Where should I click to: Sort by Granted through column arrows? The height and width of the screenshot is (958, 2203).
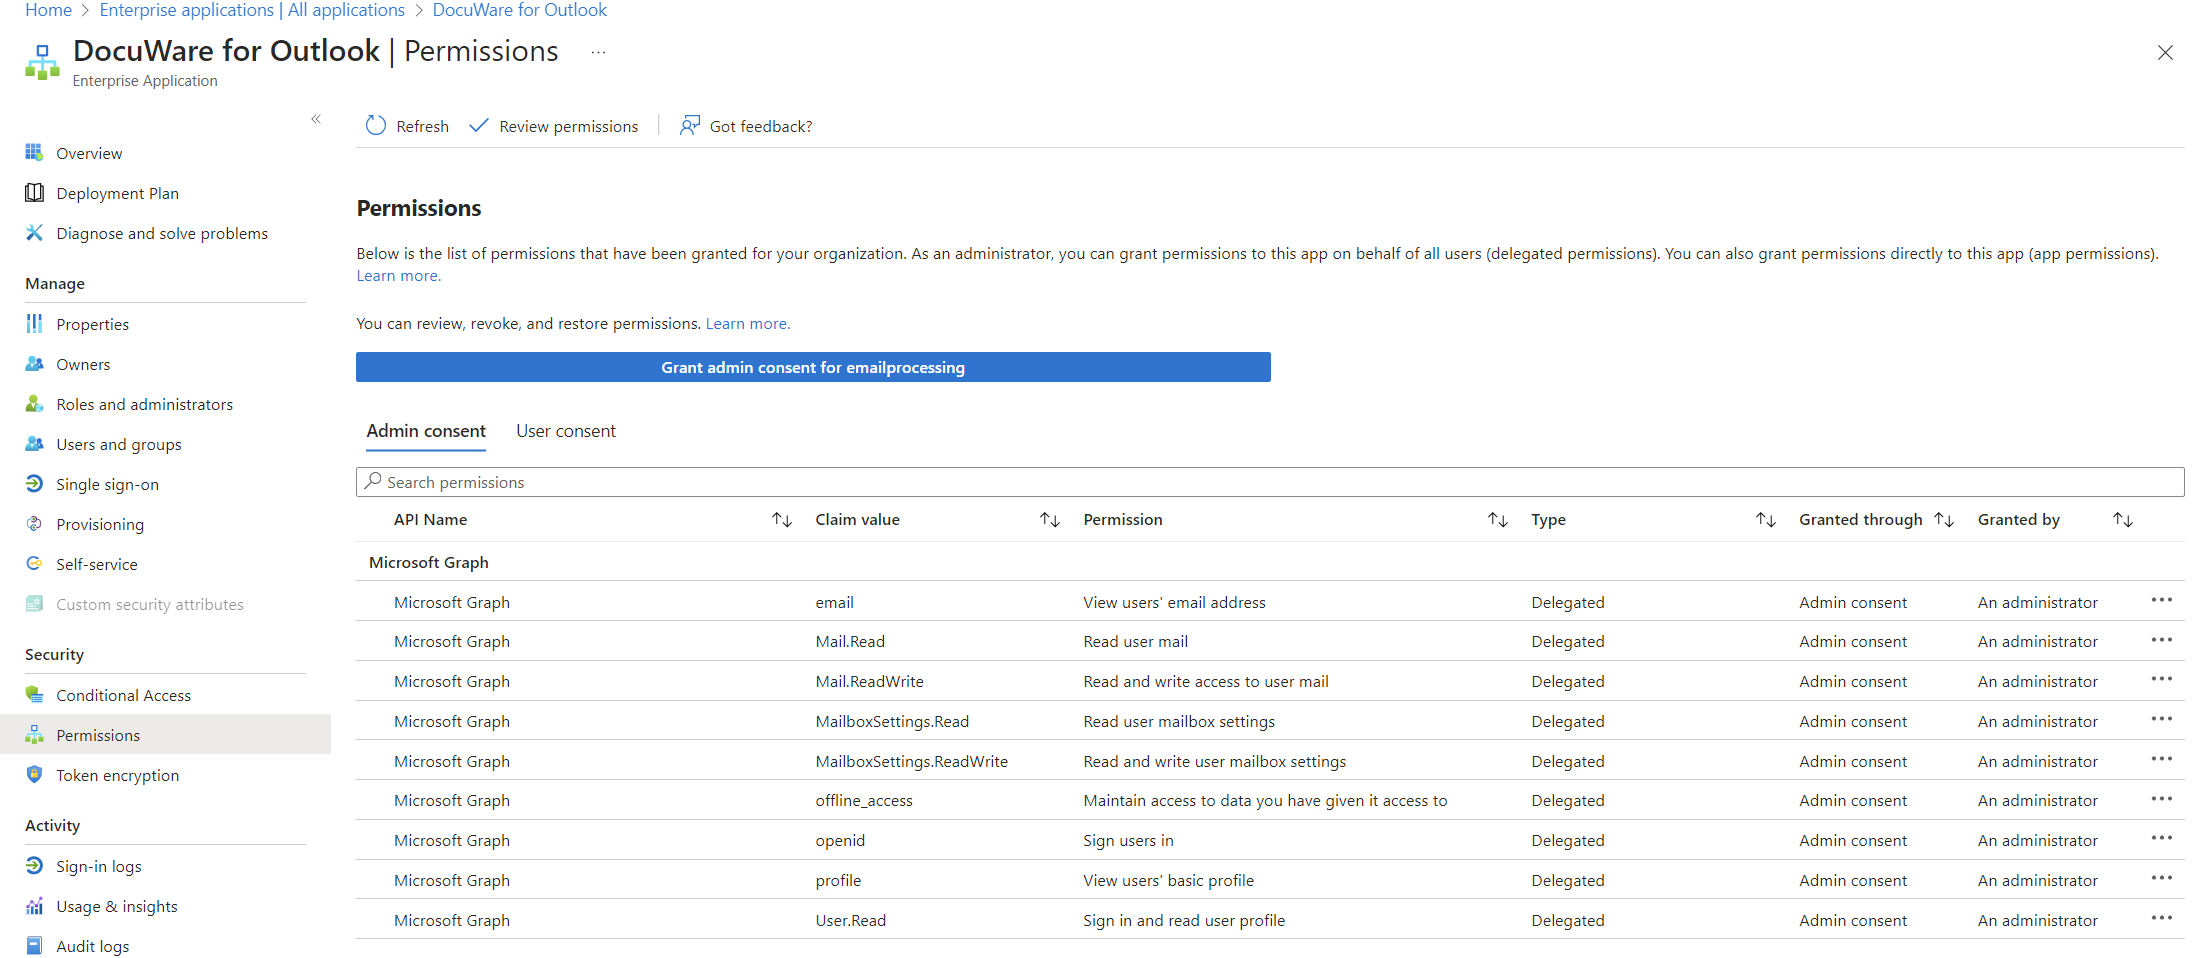pos(1944,520)
